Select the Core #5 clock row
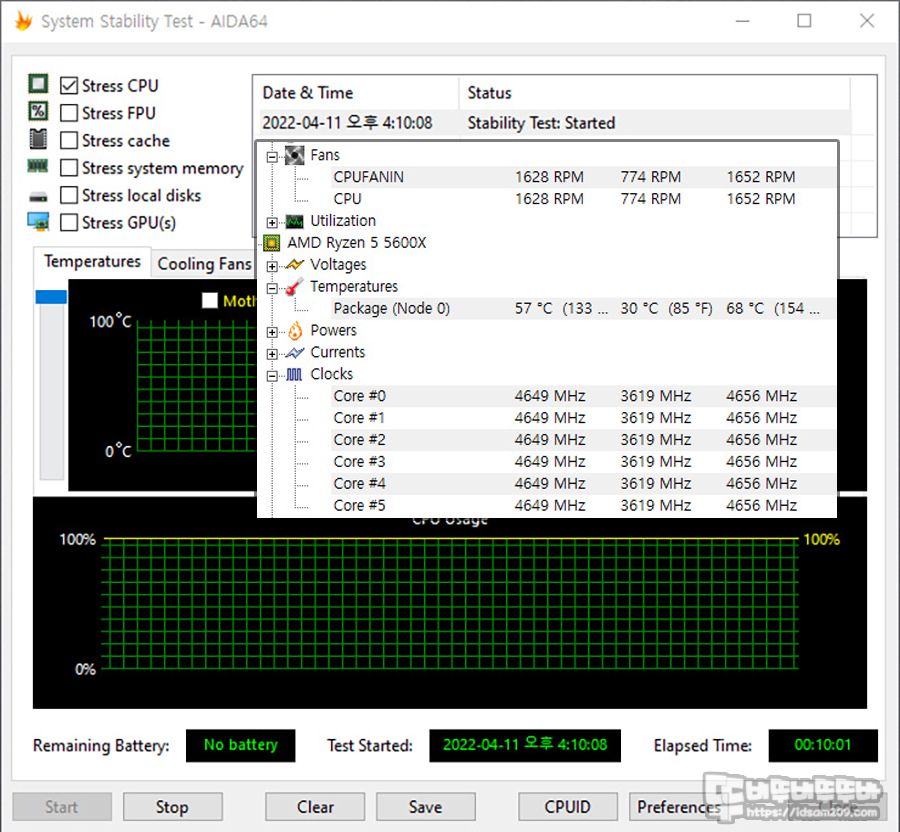Image resolution: width=900 pixels, height=832 pixels. coord(583,506)
